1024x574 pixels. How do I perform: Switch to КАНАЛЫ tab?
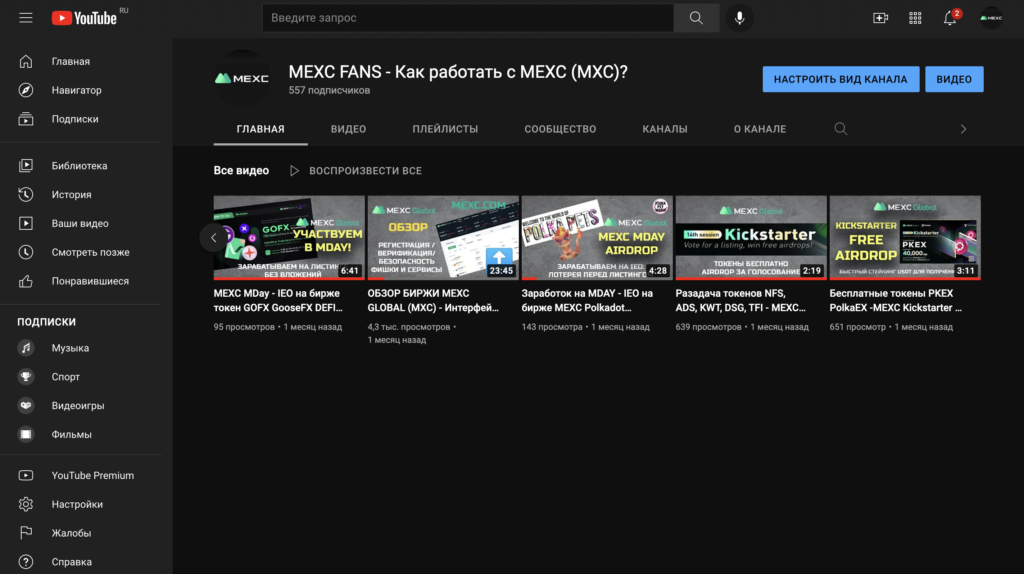point(665,129)
